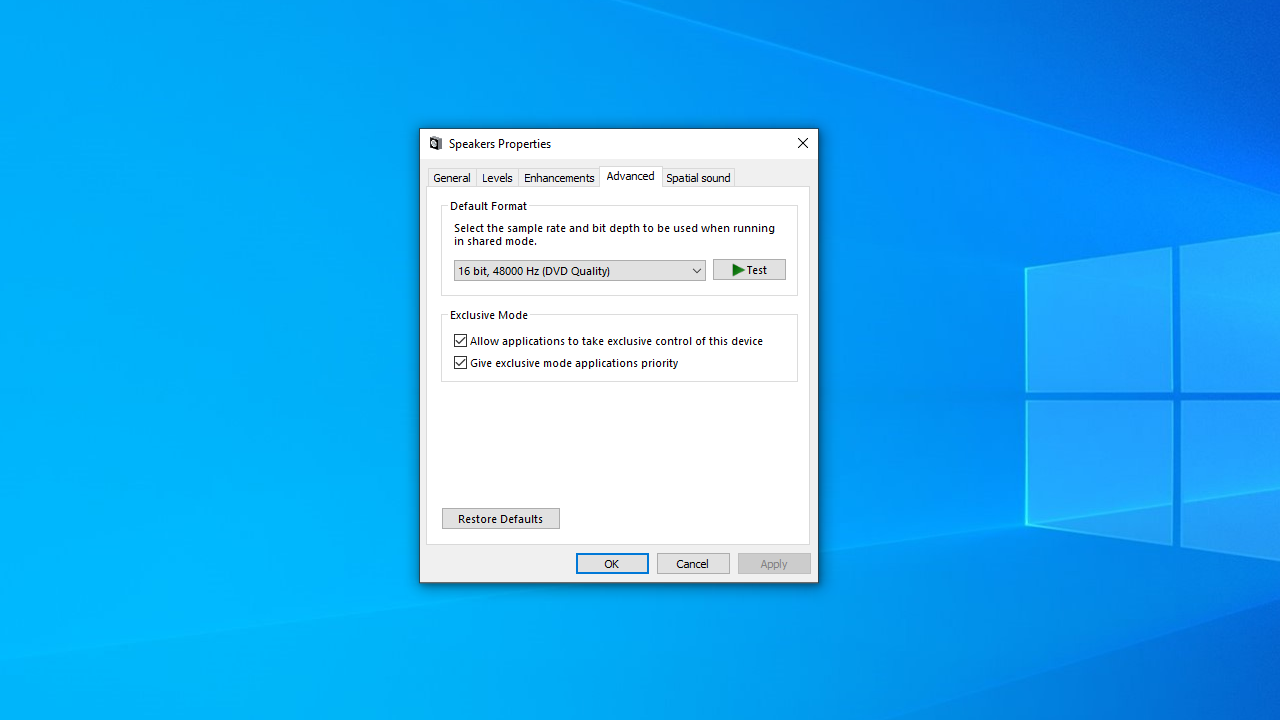Click the 'Exclusive Mode' group heading

489,315
